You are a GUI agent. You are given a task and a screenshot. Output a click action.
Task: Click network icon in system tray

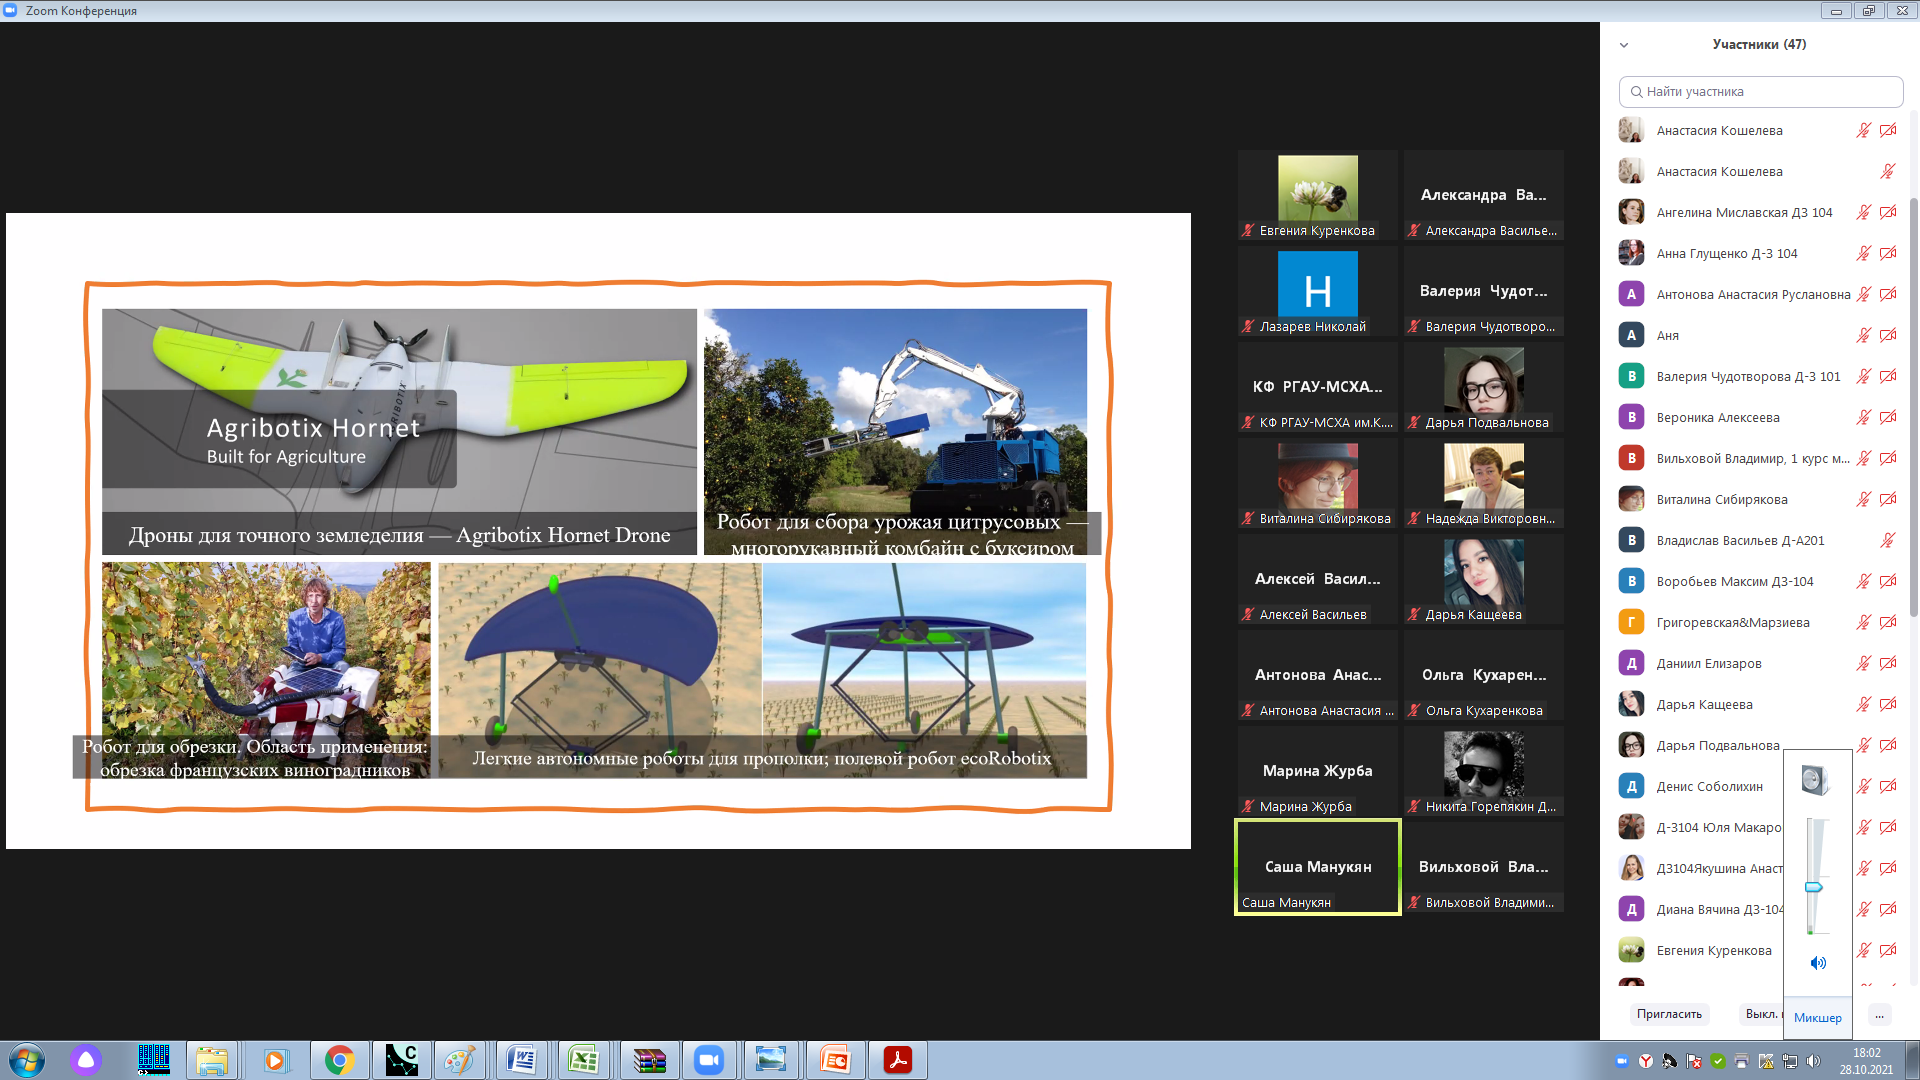pos(1790,1061)
